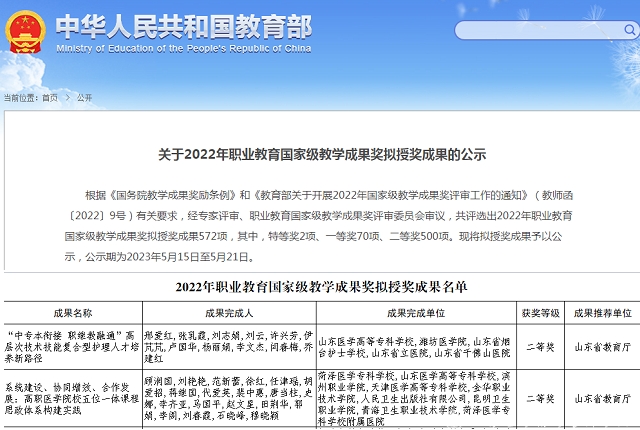The height and width of the screenshot is (430, 640).
Task: Click the 成果推荐单位 column header
Action: pyautogui.click(x=602, y=313)
